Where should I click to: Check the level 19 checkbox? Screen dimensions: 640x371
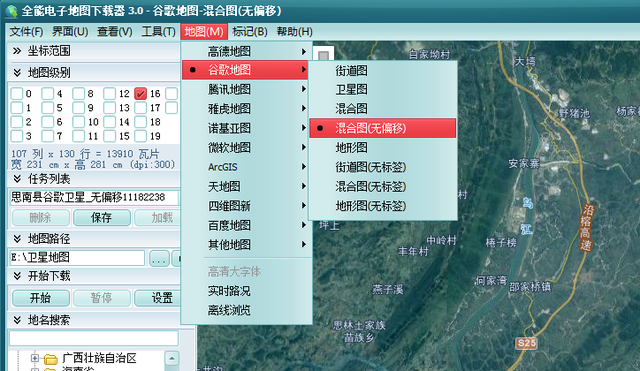(140, 136)
